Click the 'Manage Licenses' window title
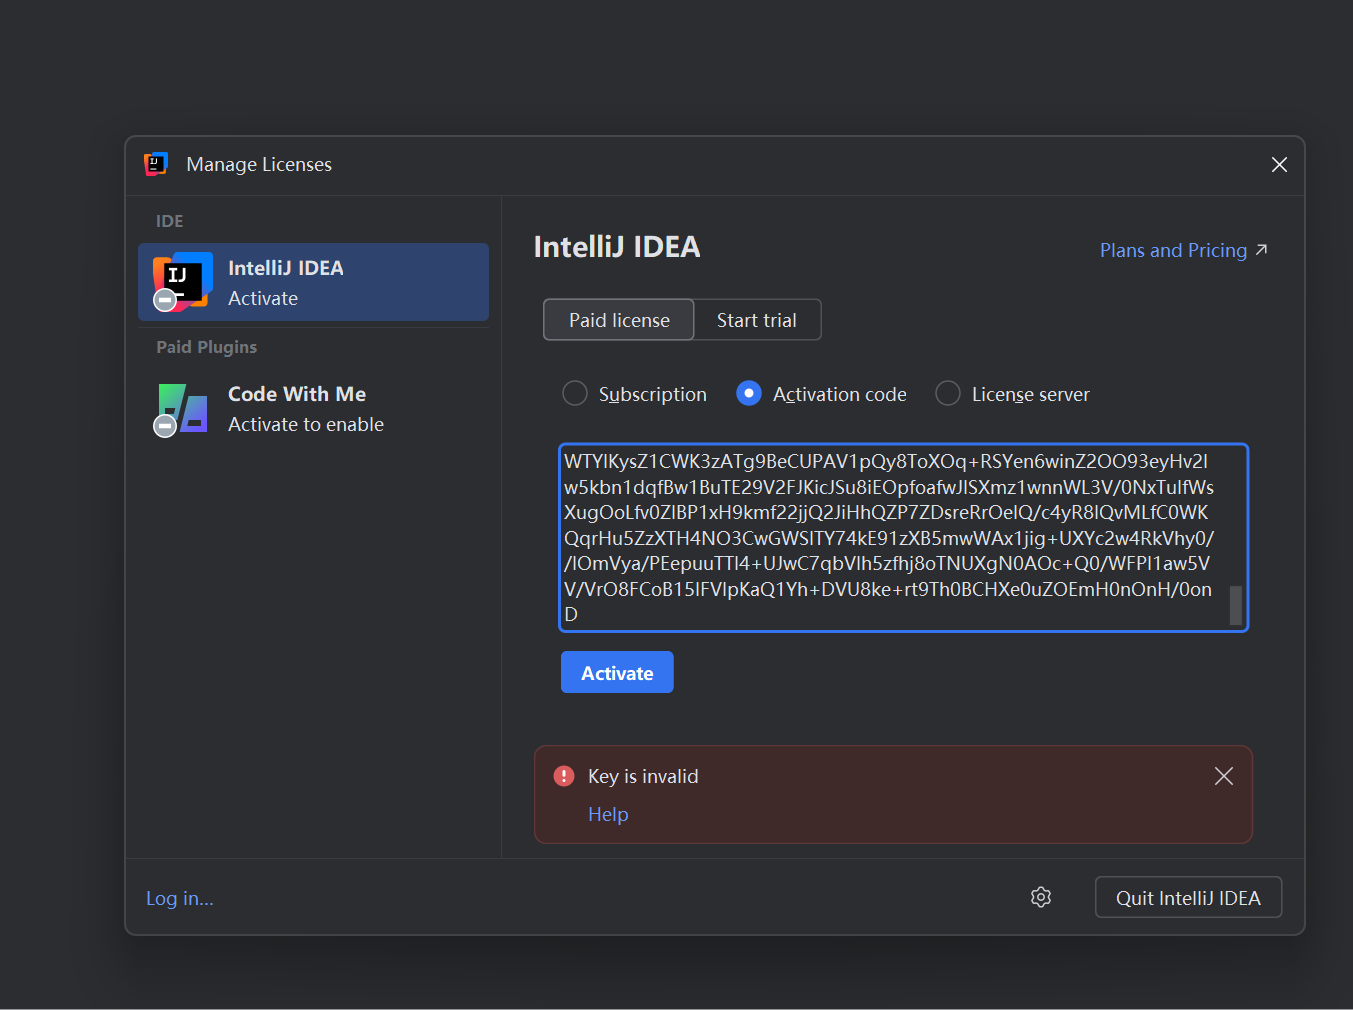The width and height of the screenshot is (1353, 1010). (x=259, y=164)
